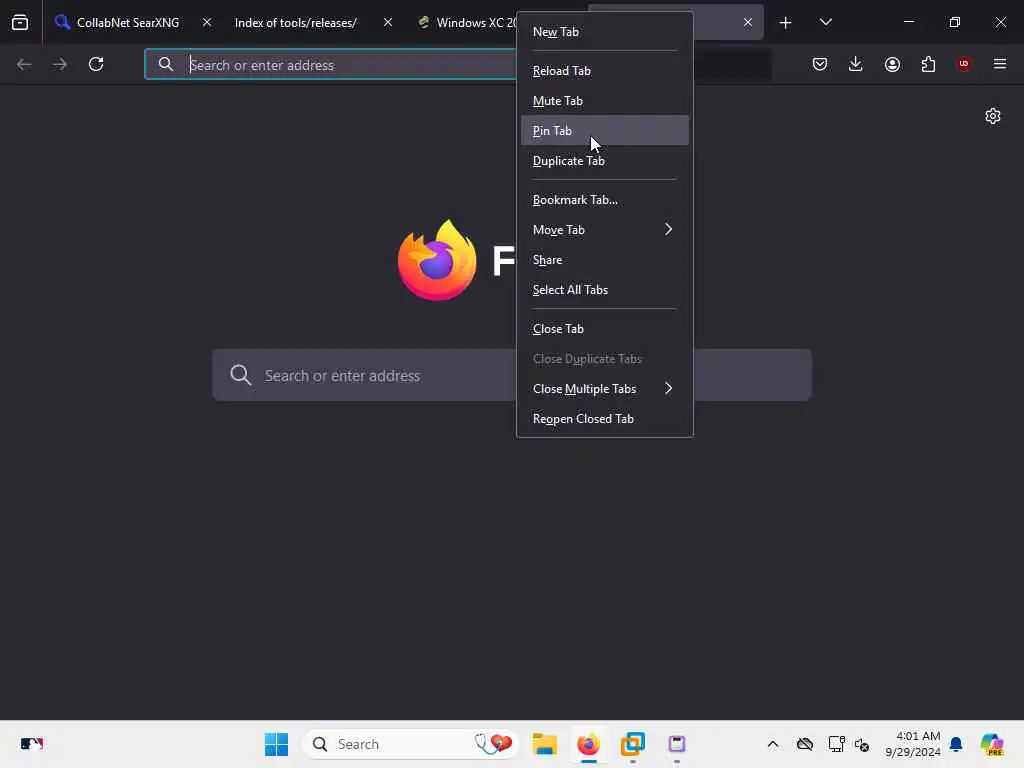Choose Reload Tab in context menu
This screenshot has height=768, width=1024.
605,71
